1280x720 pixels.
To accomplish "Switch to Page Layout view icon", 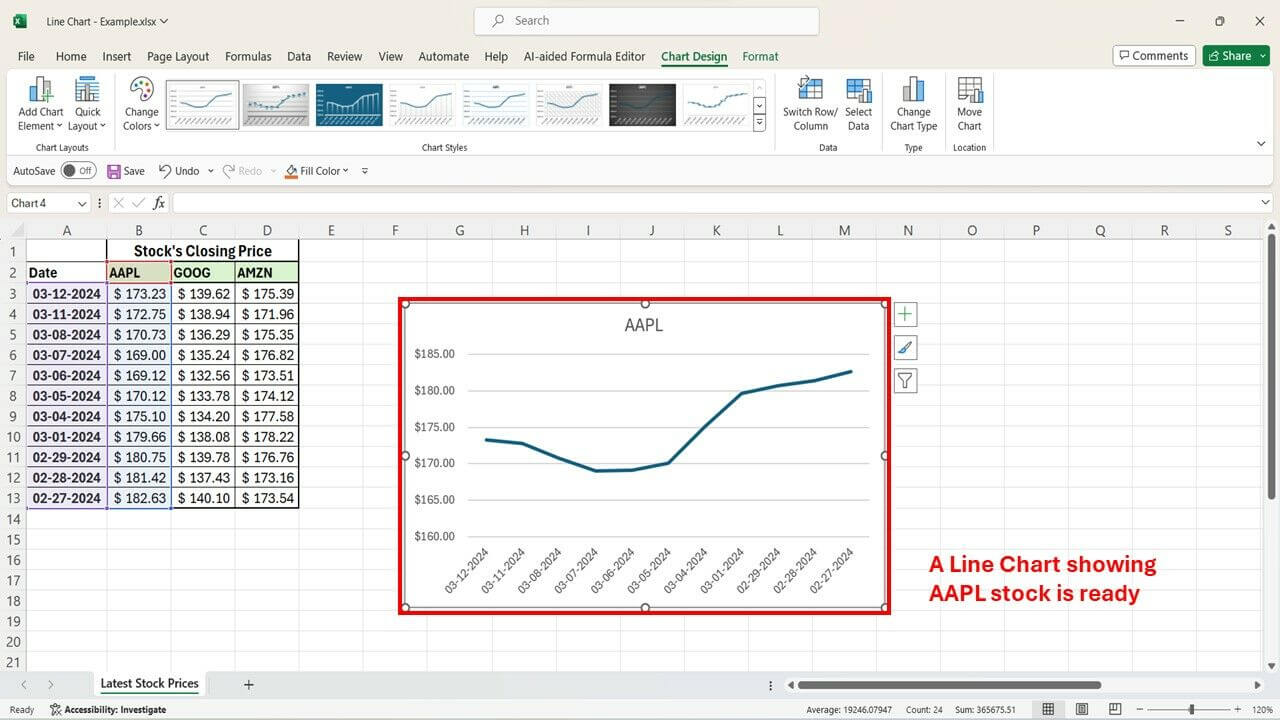I will 1080,709.
